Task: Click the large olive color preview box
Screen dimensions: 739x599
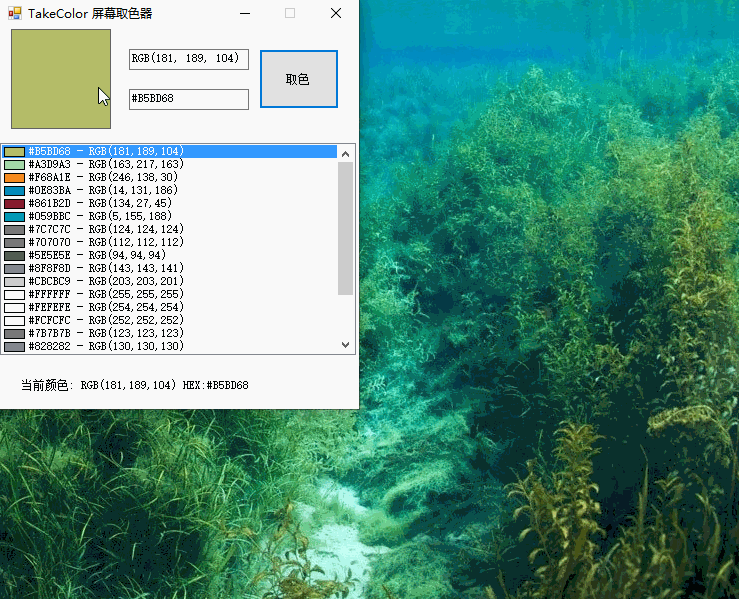Action: click(61, 79)
